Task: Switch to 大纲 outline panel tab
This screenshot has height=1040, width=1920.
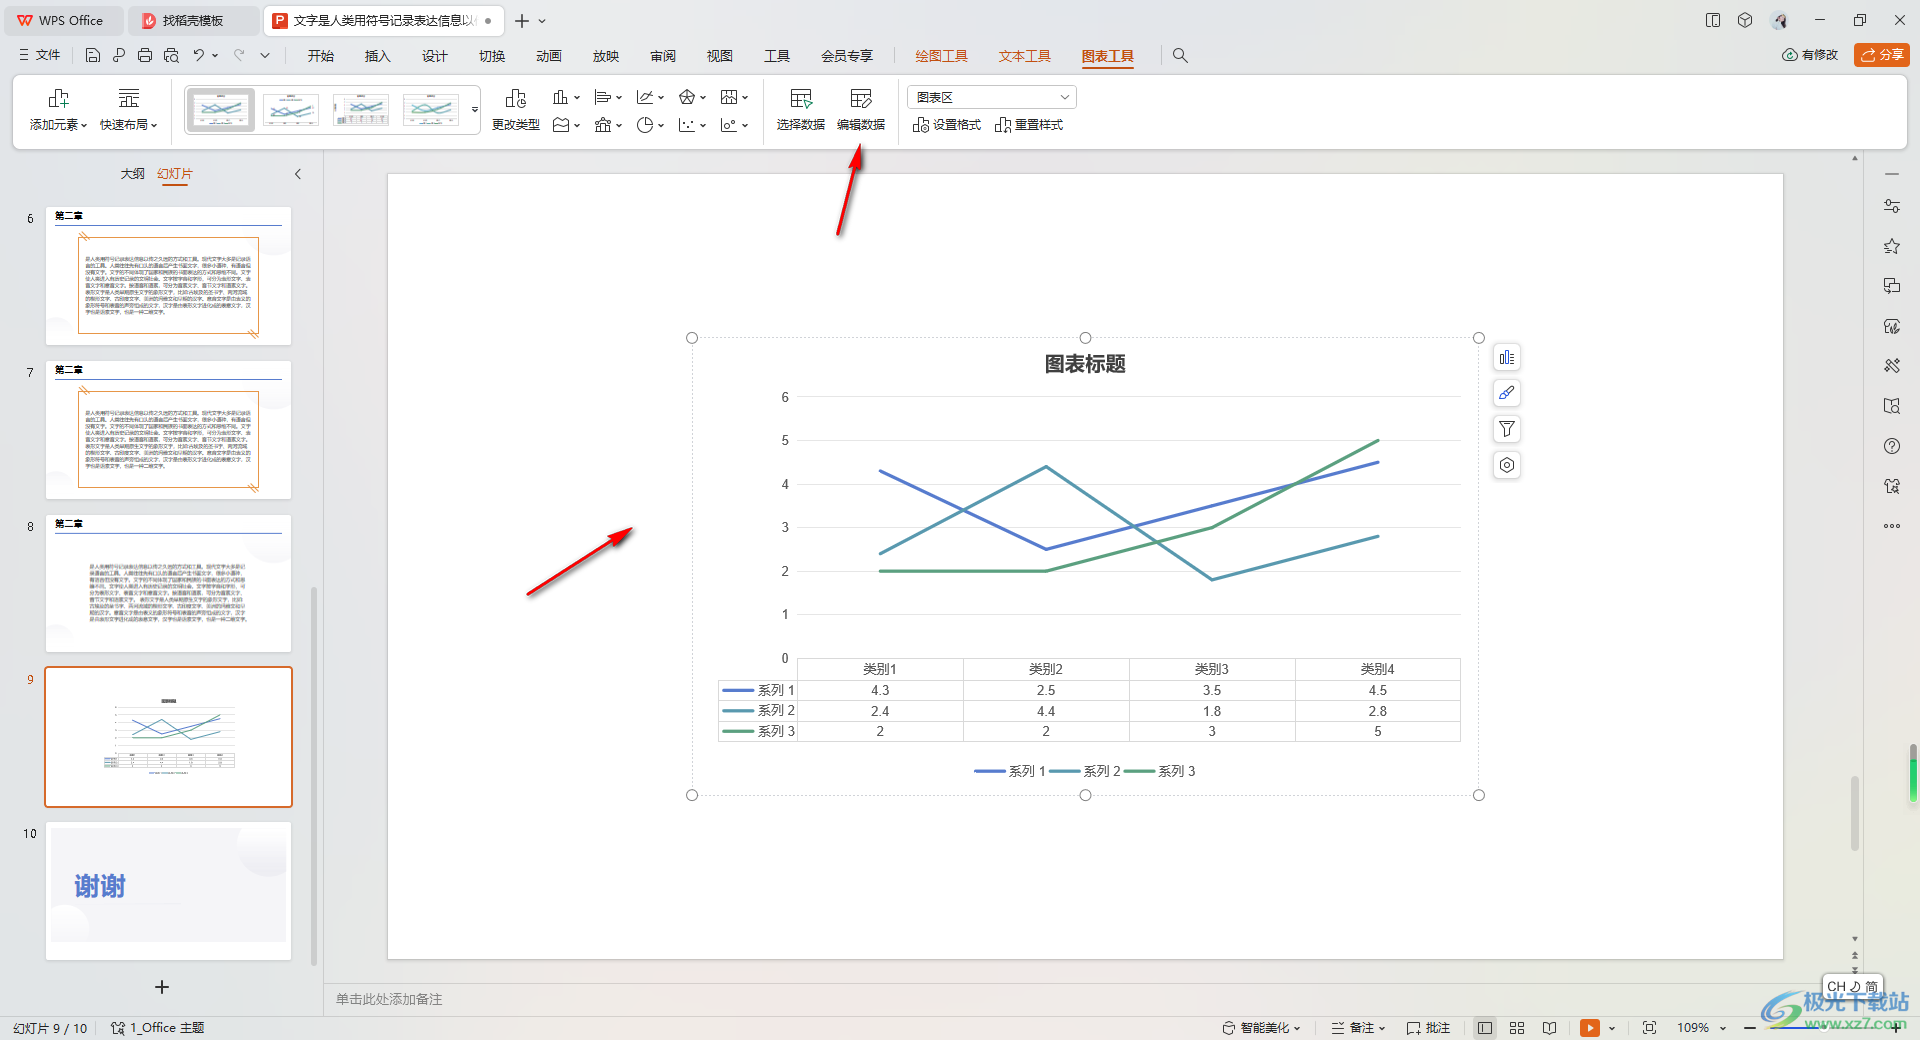Action: pyautogui.click(x=133, y=174)
